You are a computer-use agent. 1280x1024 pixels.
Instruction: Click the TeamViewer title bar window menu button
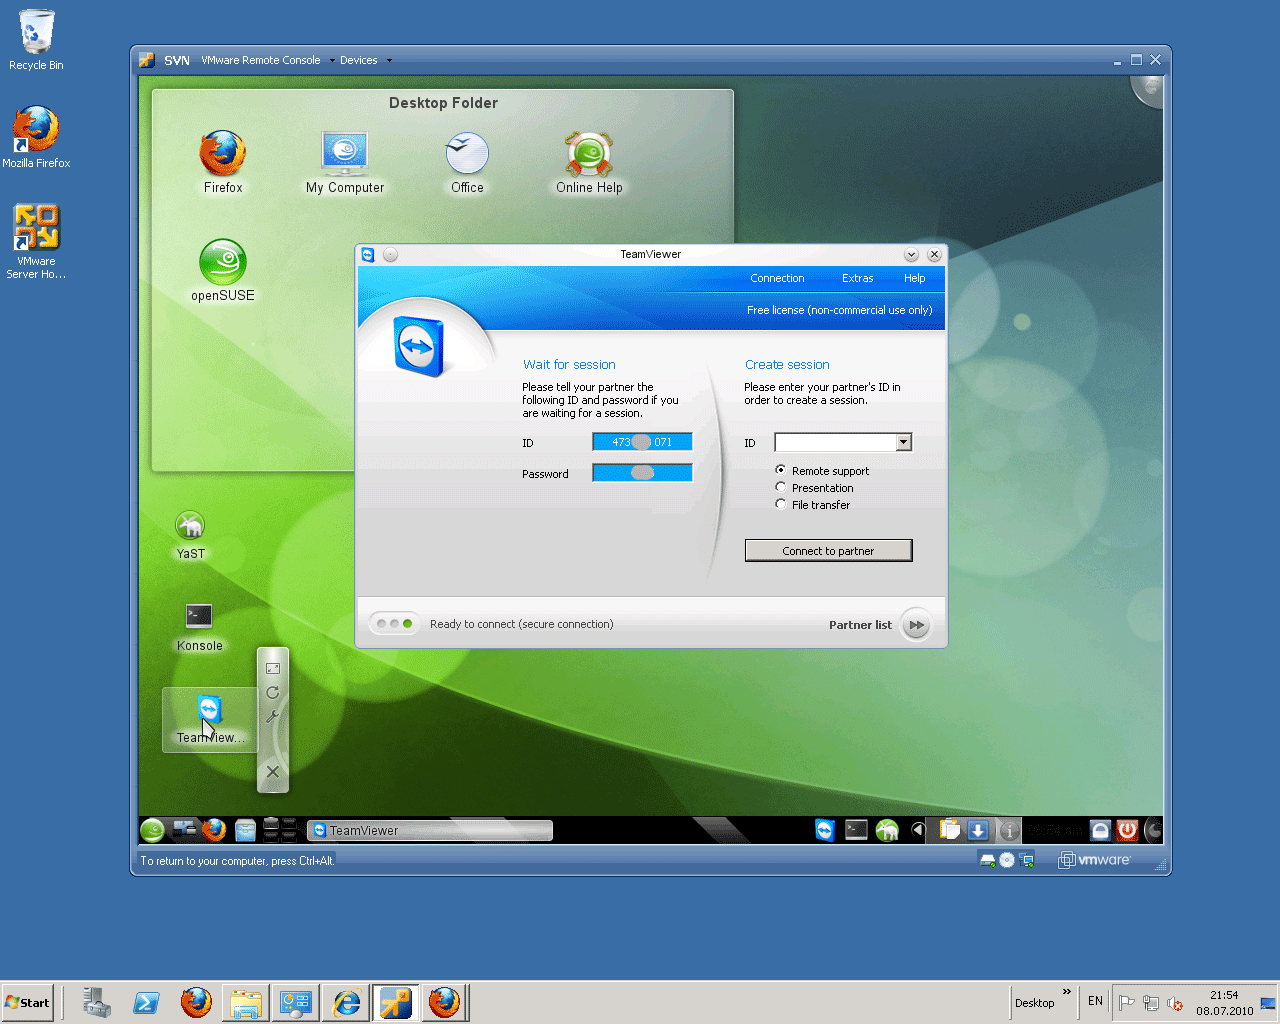tap(368, 254)
